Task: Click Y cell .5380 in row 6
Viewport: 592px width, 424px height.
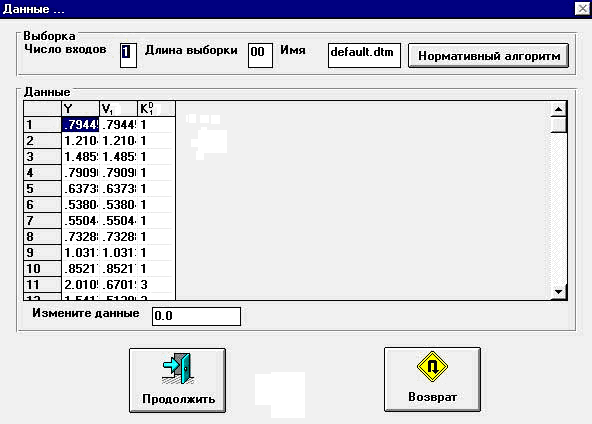Action: click(80, 204)
